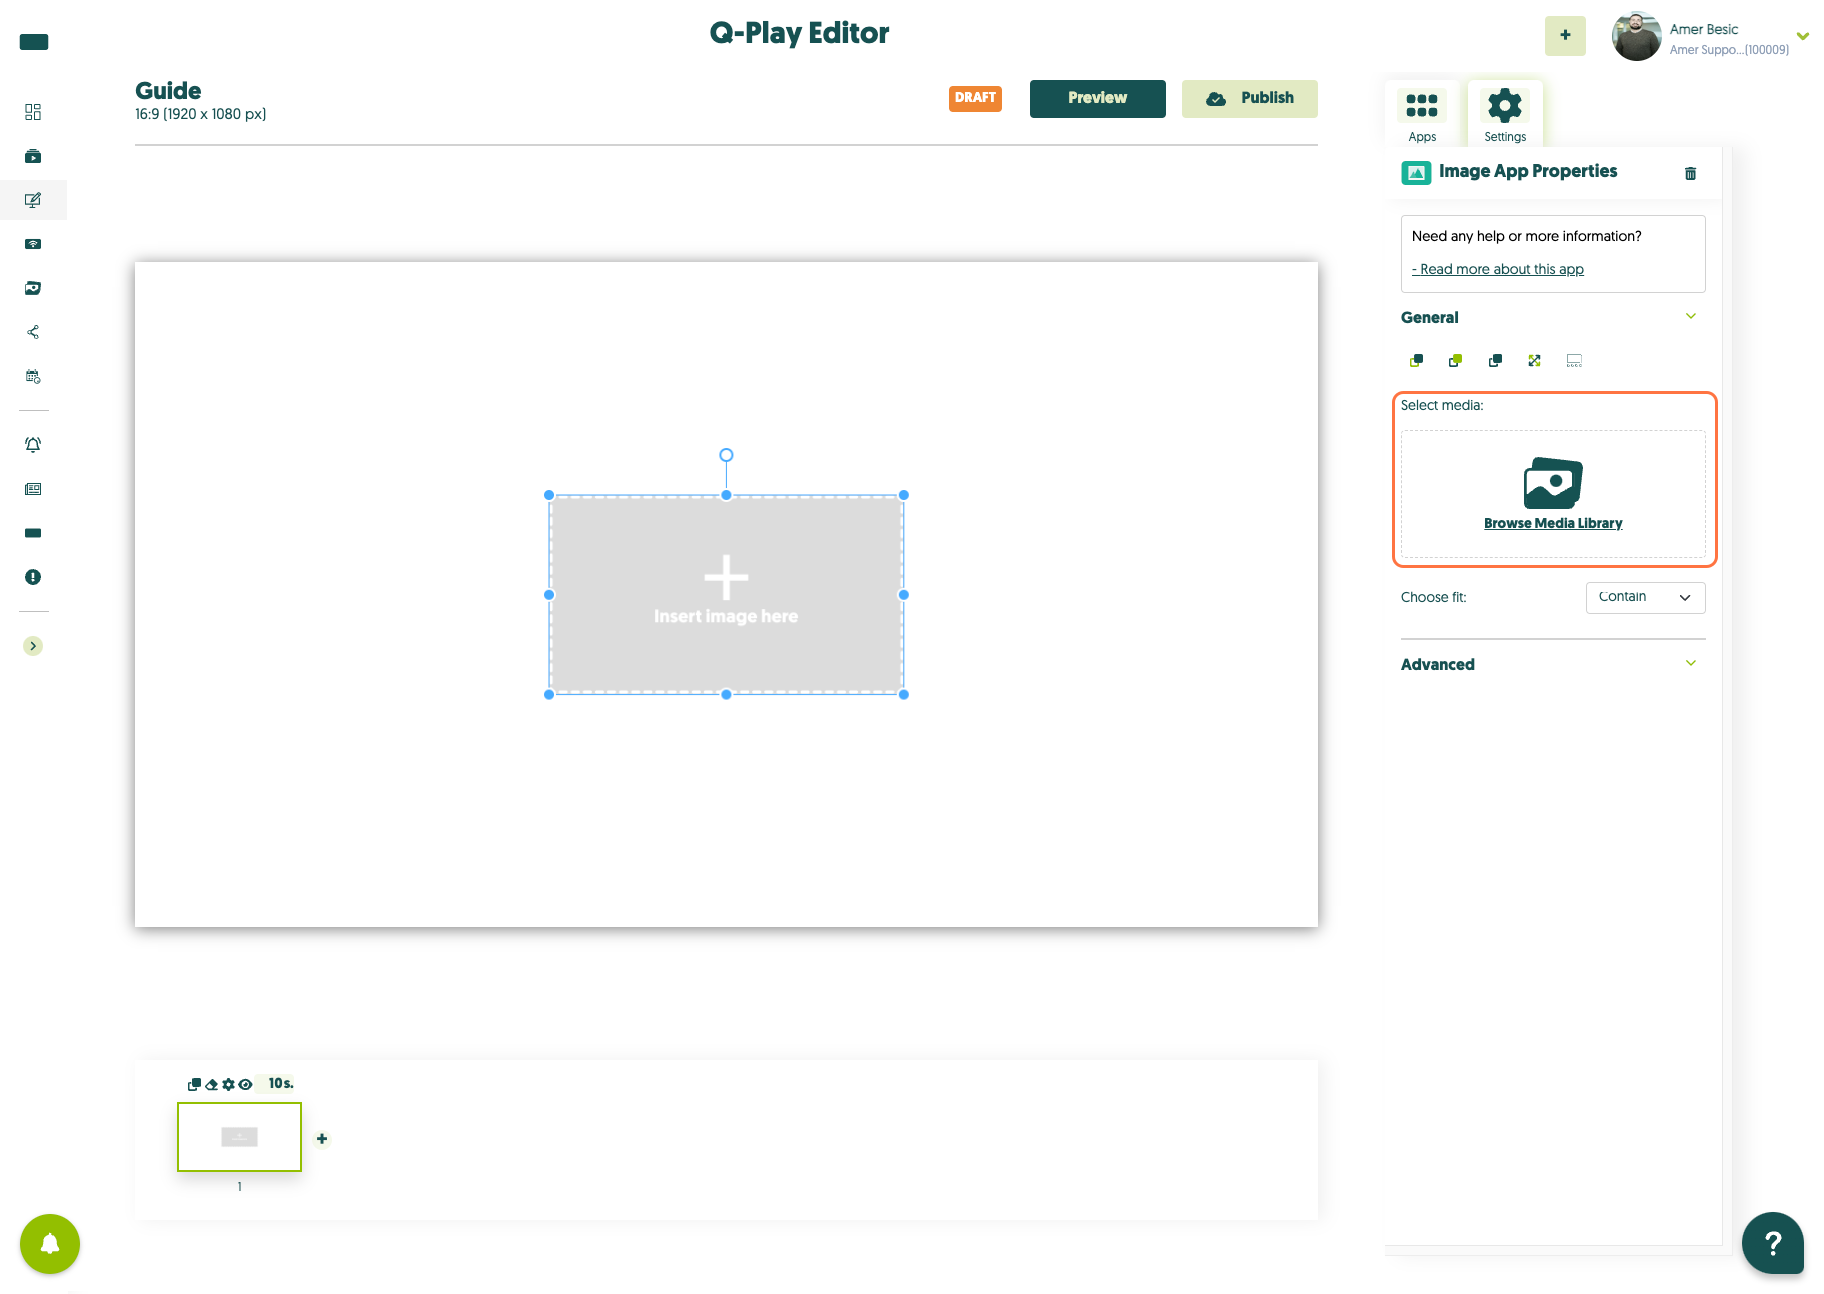Open the news feed sidebar icon
This screenshot has width=1824, height=1294.
(x=33, y=489)
